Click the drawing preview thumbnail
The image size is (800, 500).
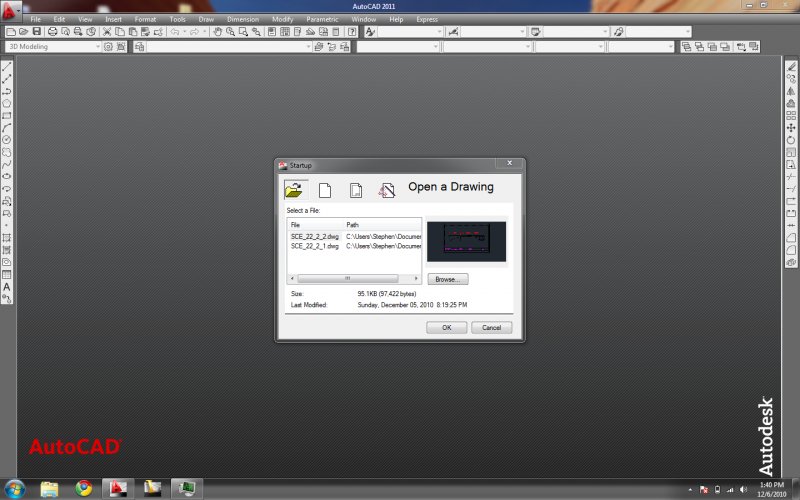466,241
